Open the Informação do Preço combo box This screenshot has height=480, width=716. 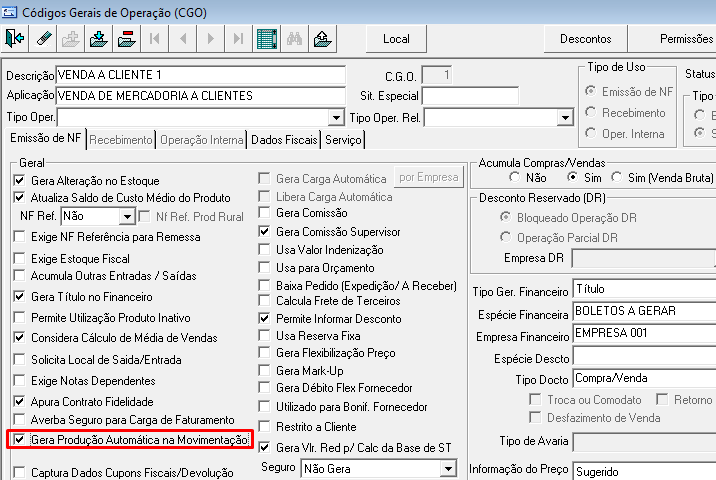point(644,471)
